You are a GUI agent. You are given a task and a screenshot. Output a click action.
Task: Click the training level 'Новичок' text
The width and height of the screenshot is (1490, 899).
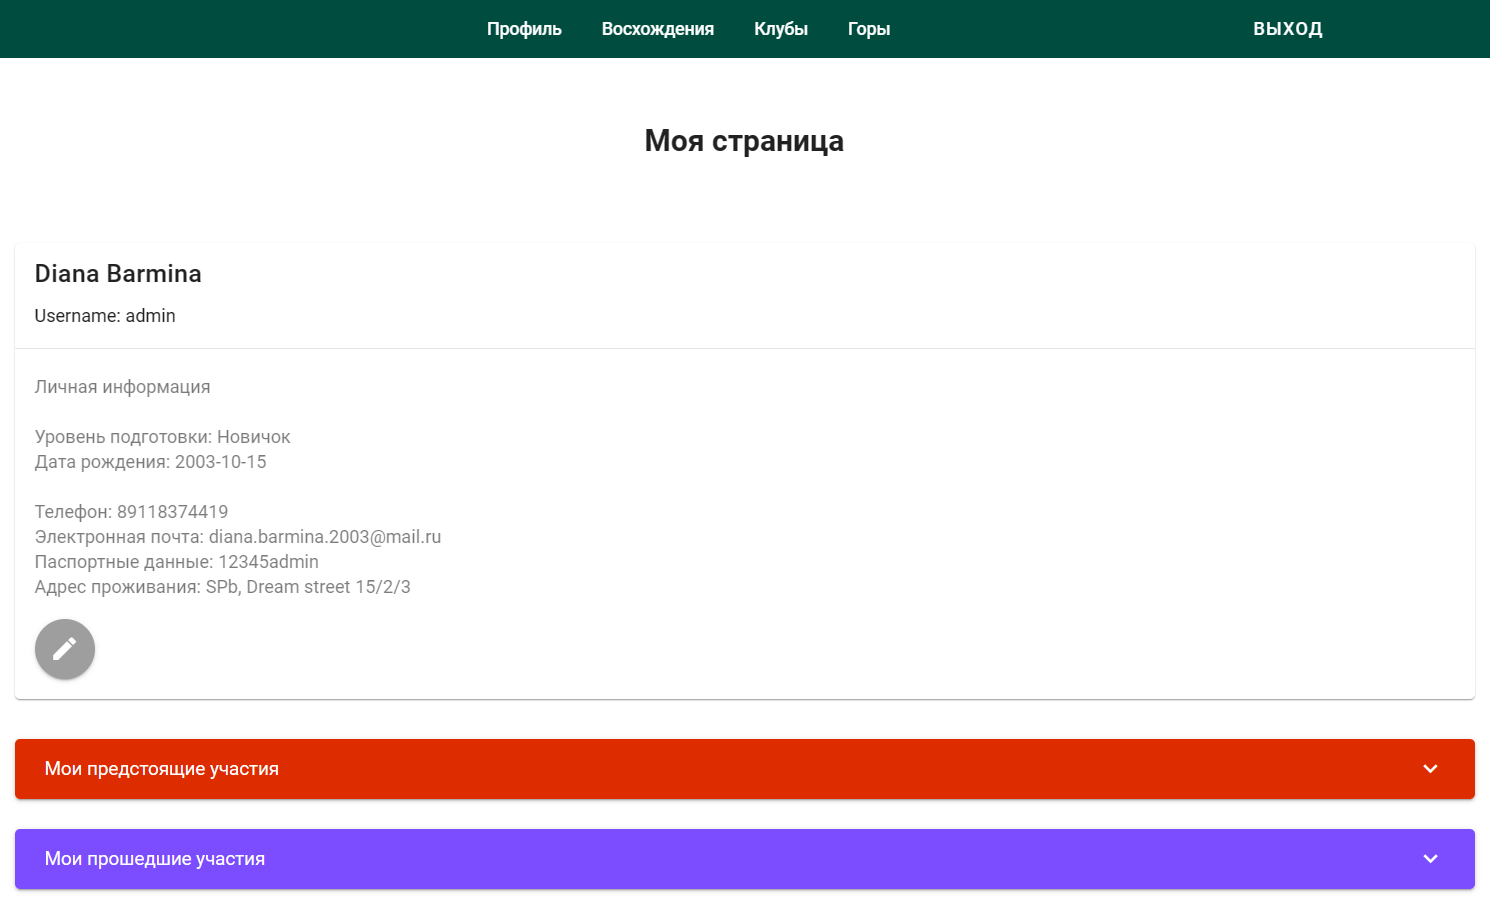[x=255, y=436]
